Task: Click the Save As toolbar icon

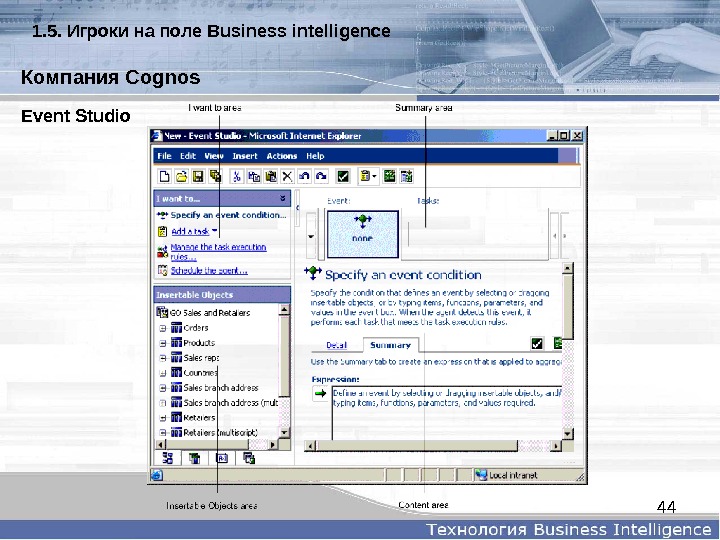Action: (215, 176)
